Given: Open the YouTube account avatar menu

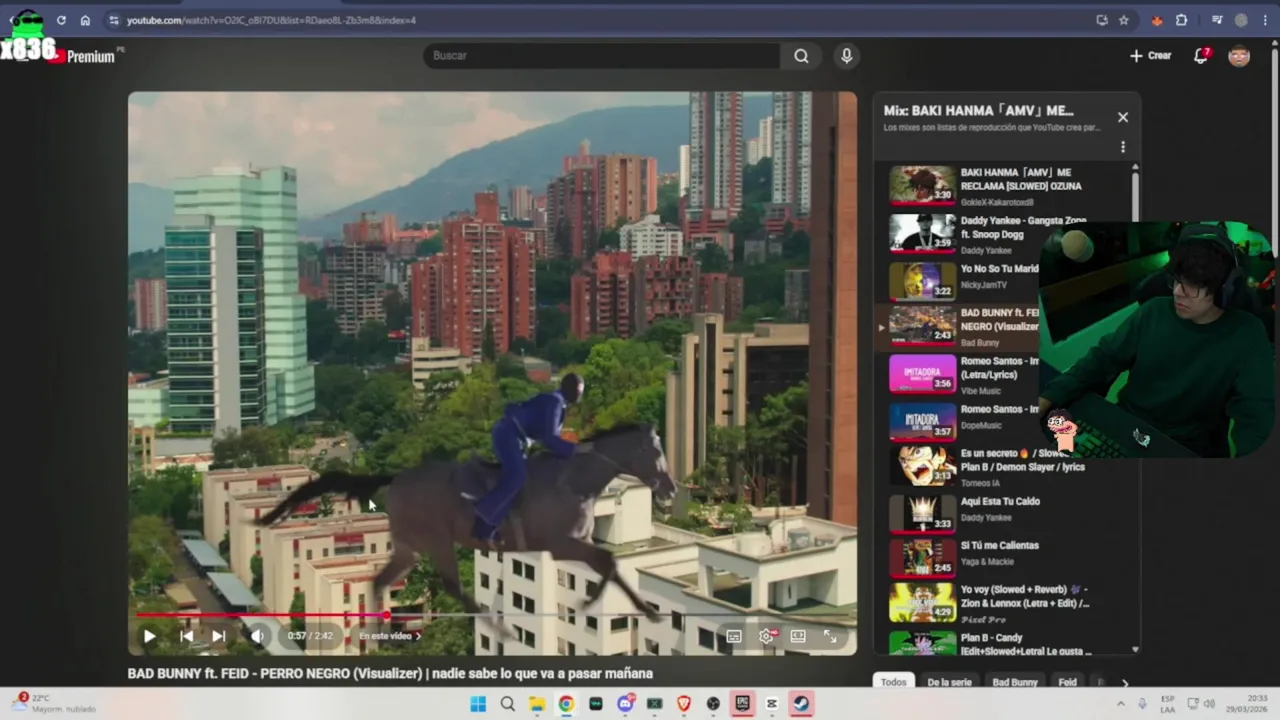Looking at the screenshot, I should point(1239,56).
